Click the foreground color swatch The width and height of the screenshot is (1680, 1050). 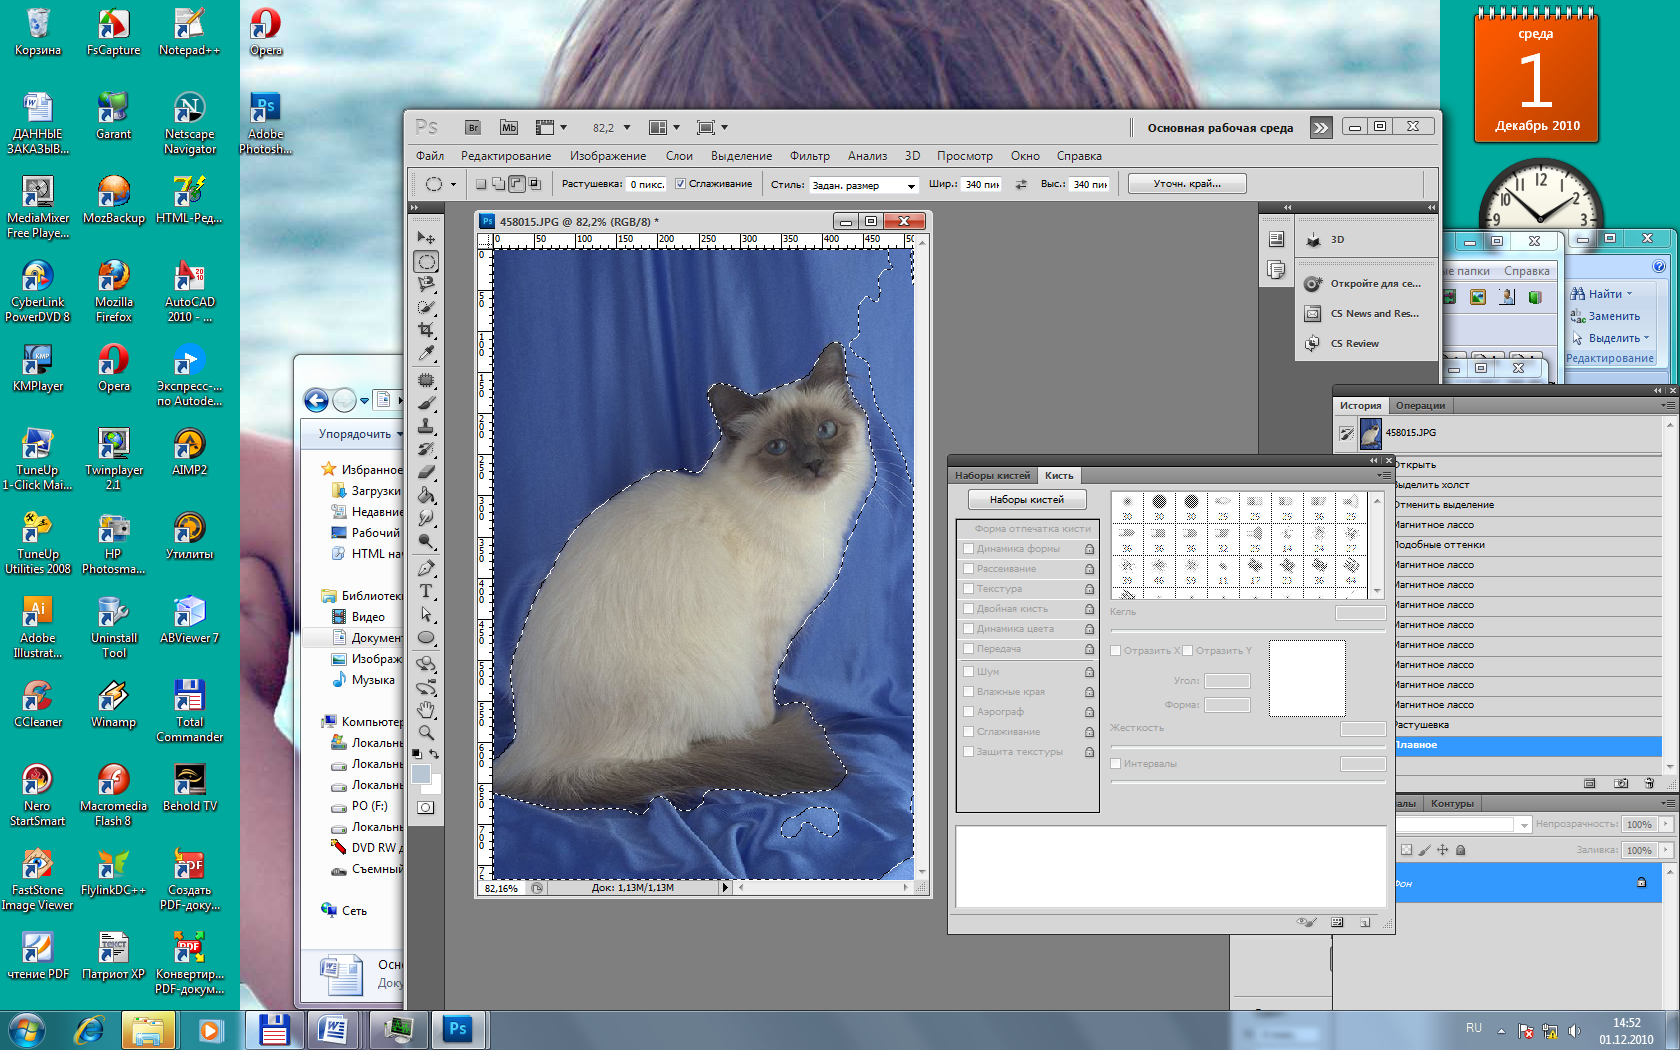(421, 774)
